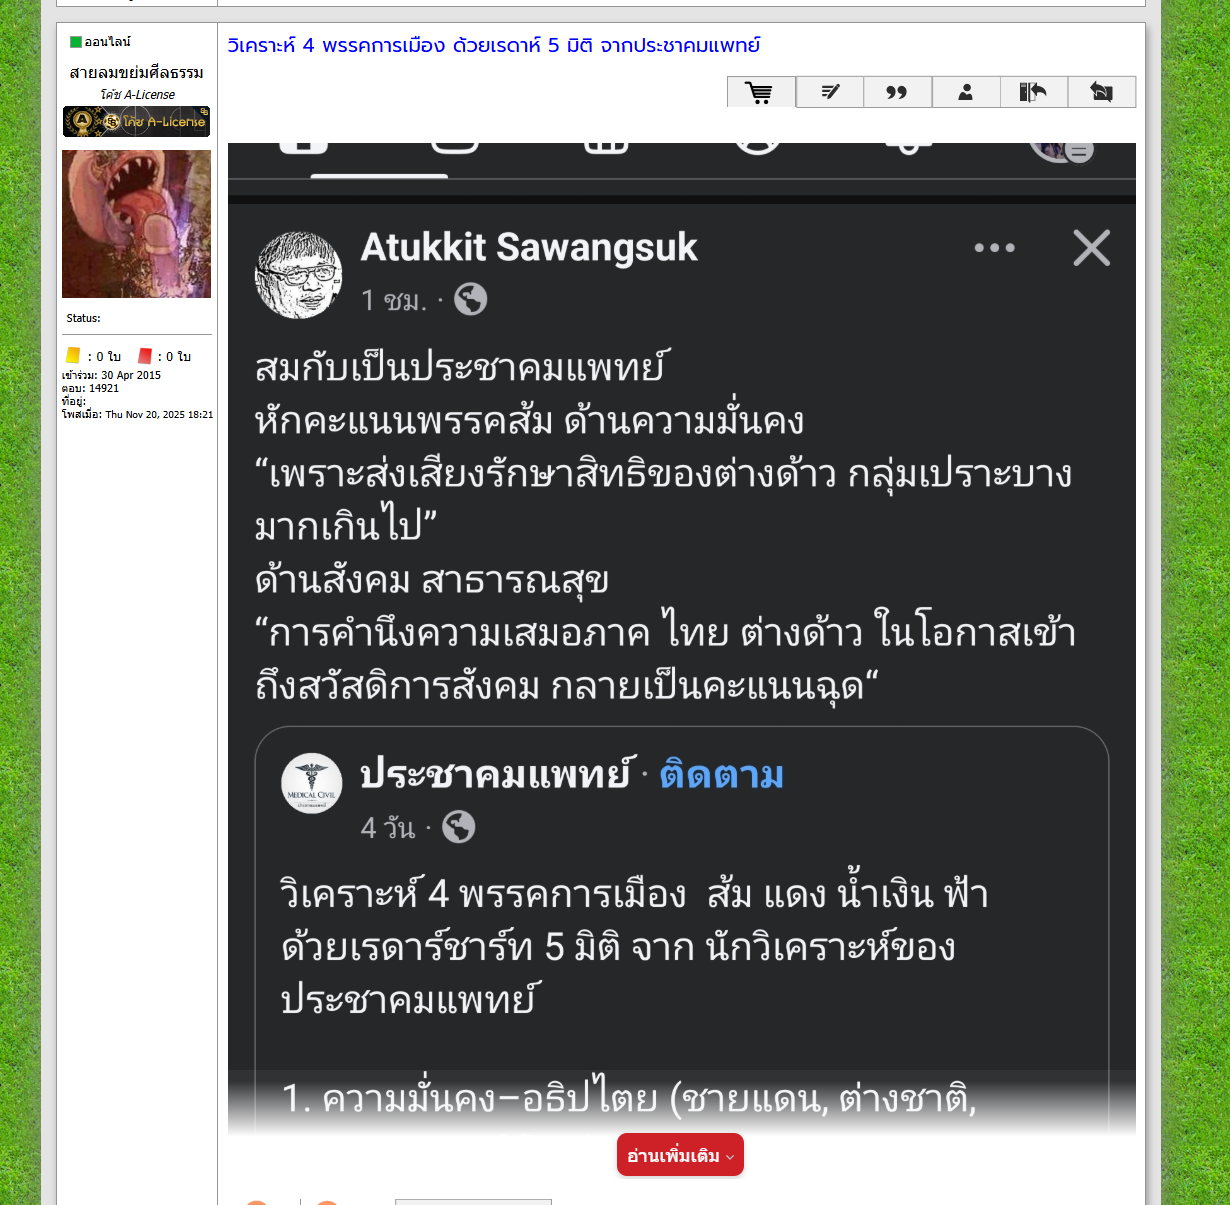Open the user profile person icon
The width and height of the screenshot is (1230, 1205).
(x=966, y=92)
